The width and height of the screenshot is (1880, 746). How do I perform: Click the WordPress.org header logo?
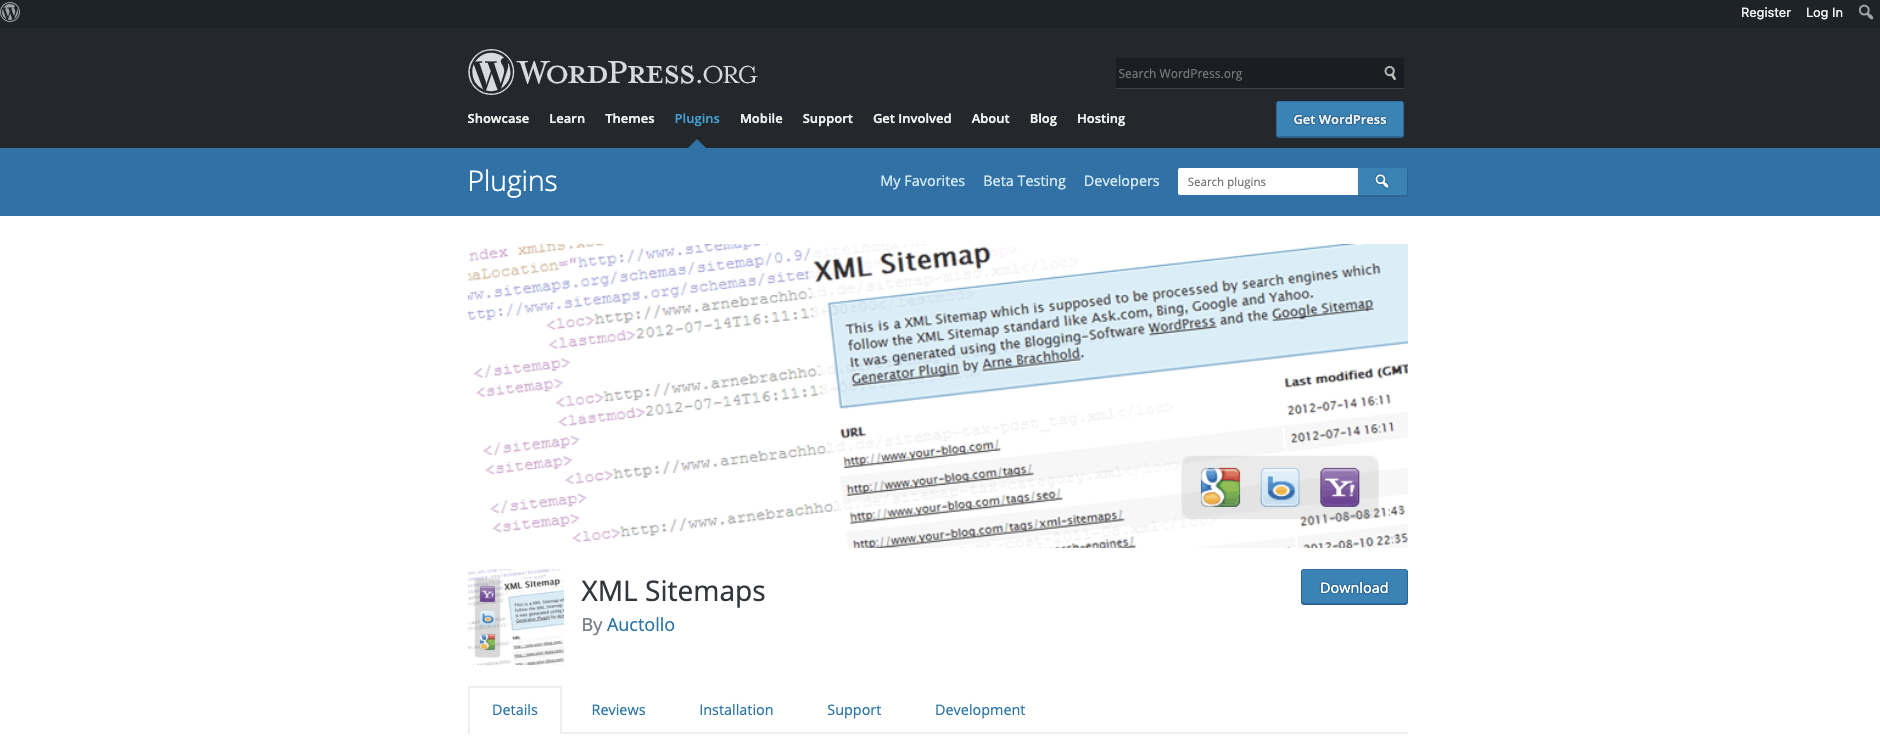coord(612,73)
